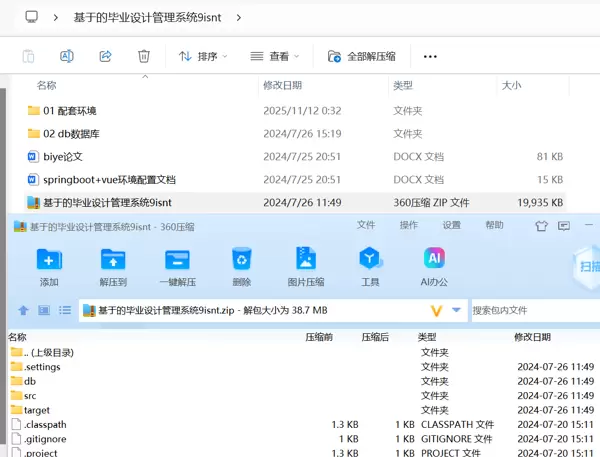This screenshot has width=600, height=457.
Task: Open the 图片压缩 image compression tool
Action: 306,261
